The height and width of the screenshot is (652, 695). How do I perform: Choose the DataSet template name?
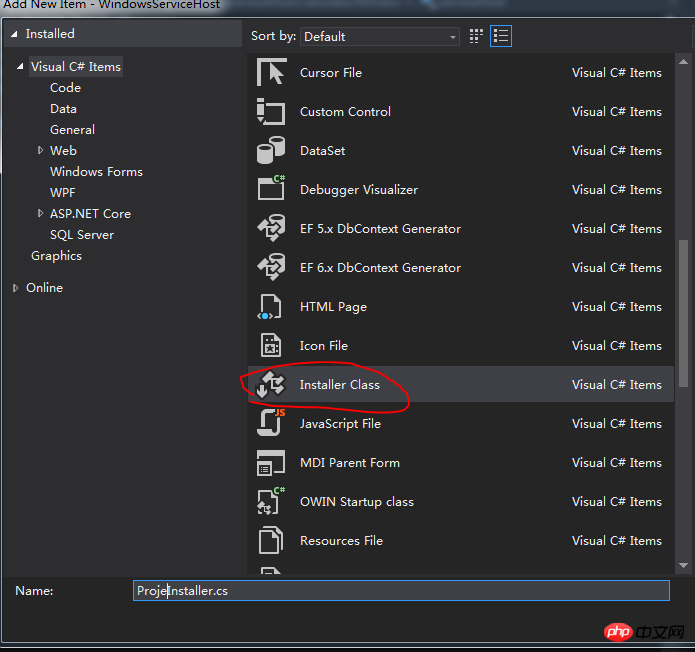pos(322,151)
